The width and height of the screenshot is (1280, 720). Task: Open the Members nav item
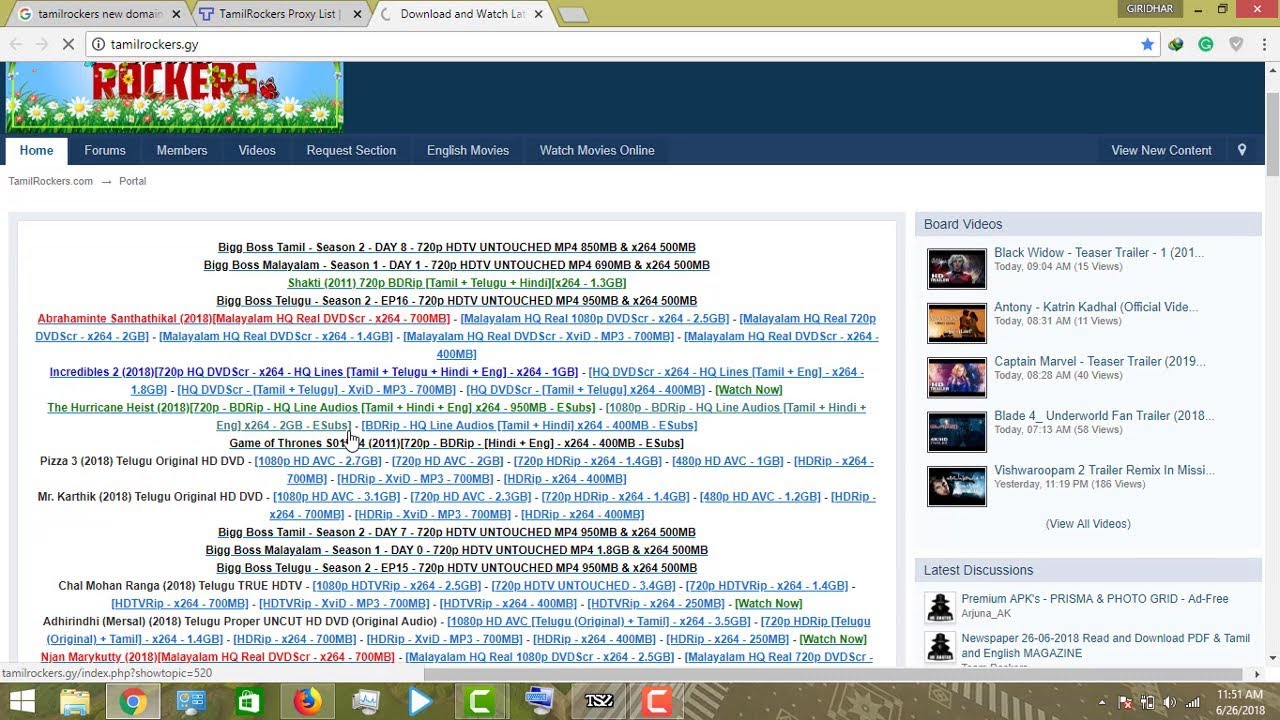coord(182,150)
